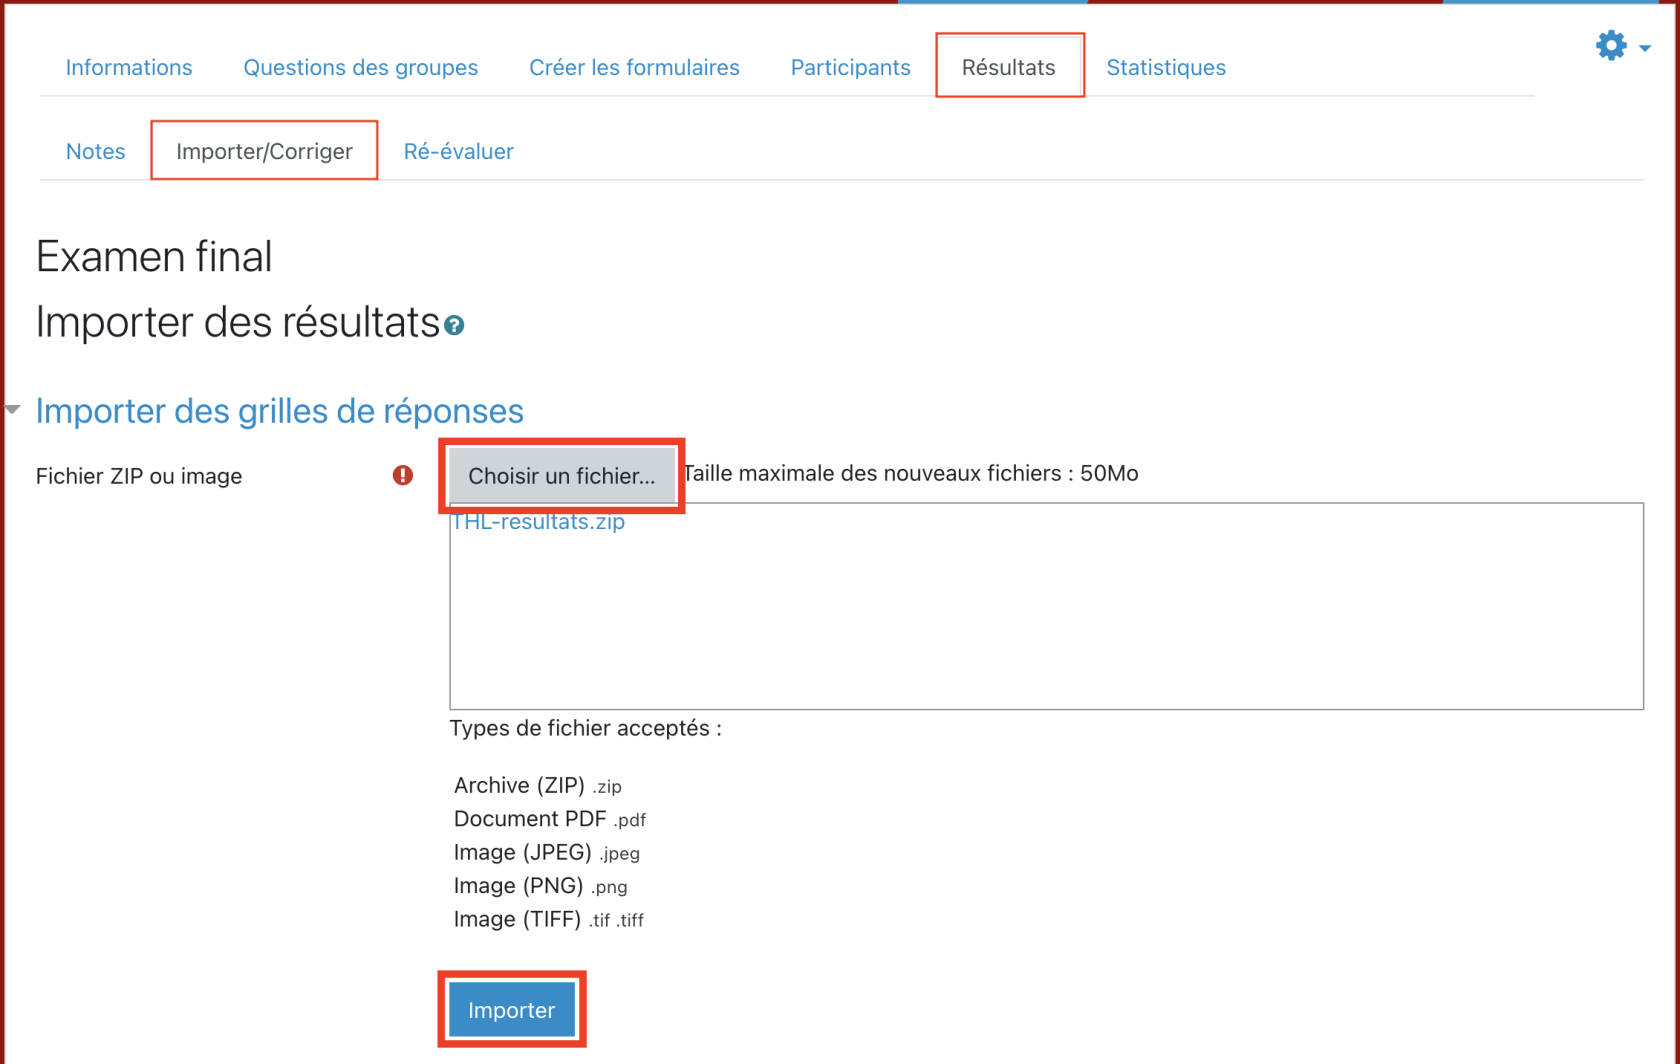Select the Importer/Corriger sub-tab
1680x1064 pixels.
(x=264, y=151)
